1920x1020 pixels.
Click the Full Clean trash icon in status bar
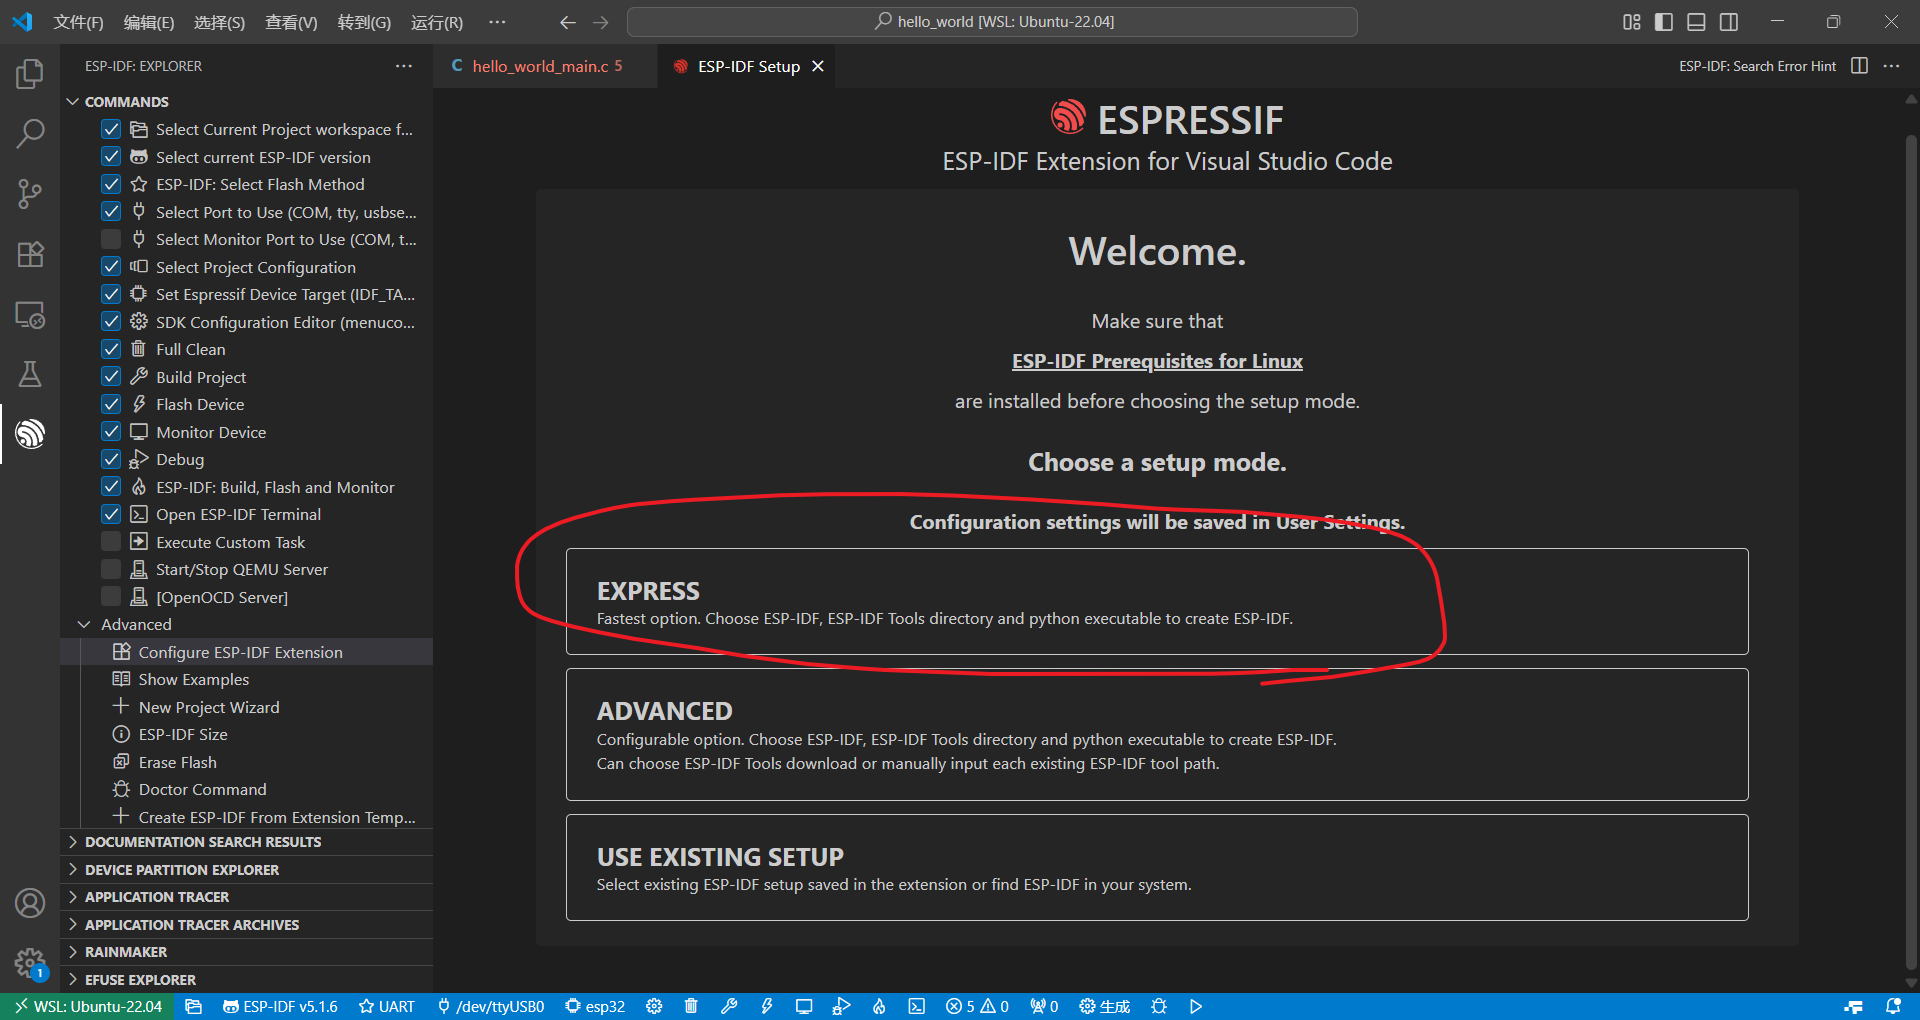pos(691,1006)
